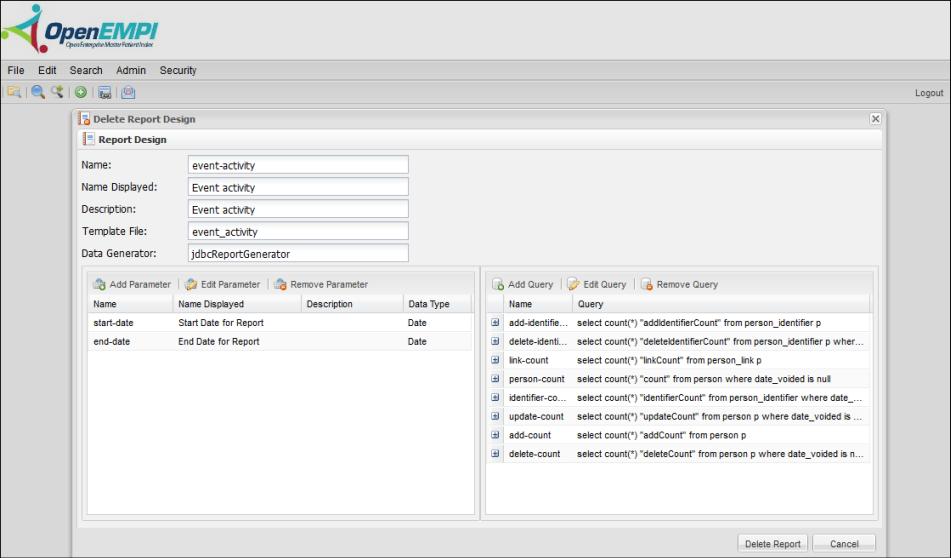The image size is (951, 558).
Task: Click the OpenEMPI logo
Action: pos(80,29)
